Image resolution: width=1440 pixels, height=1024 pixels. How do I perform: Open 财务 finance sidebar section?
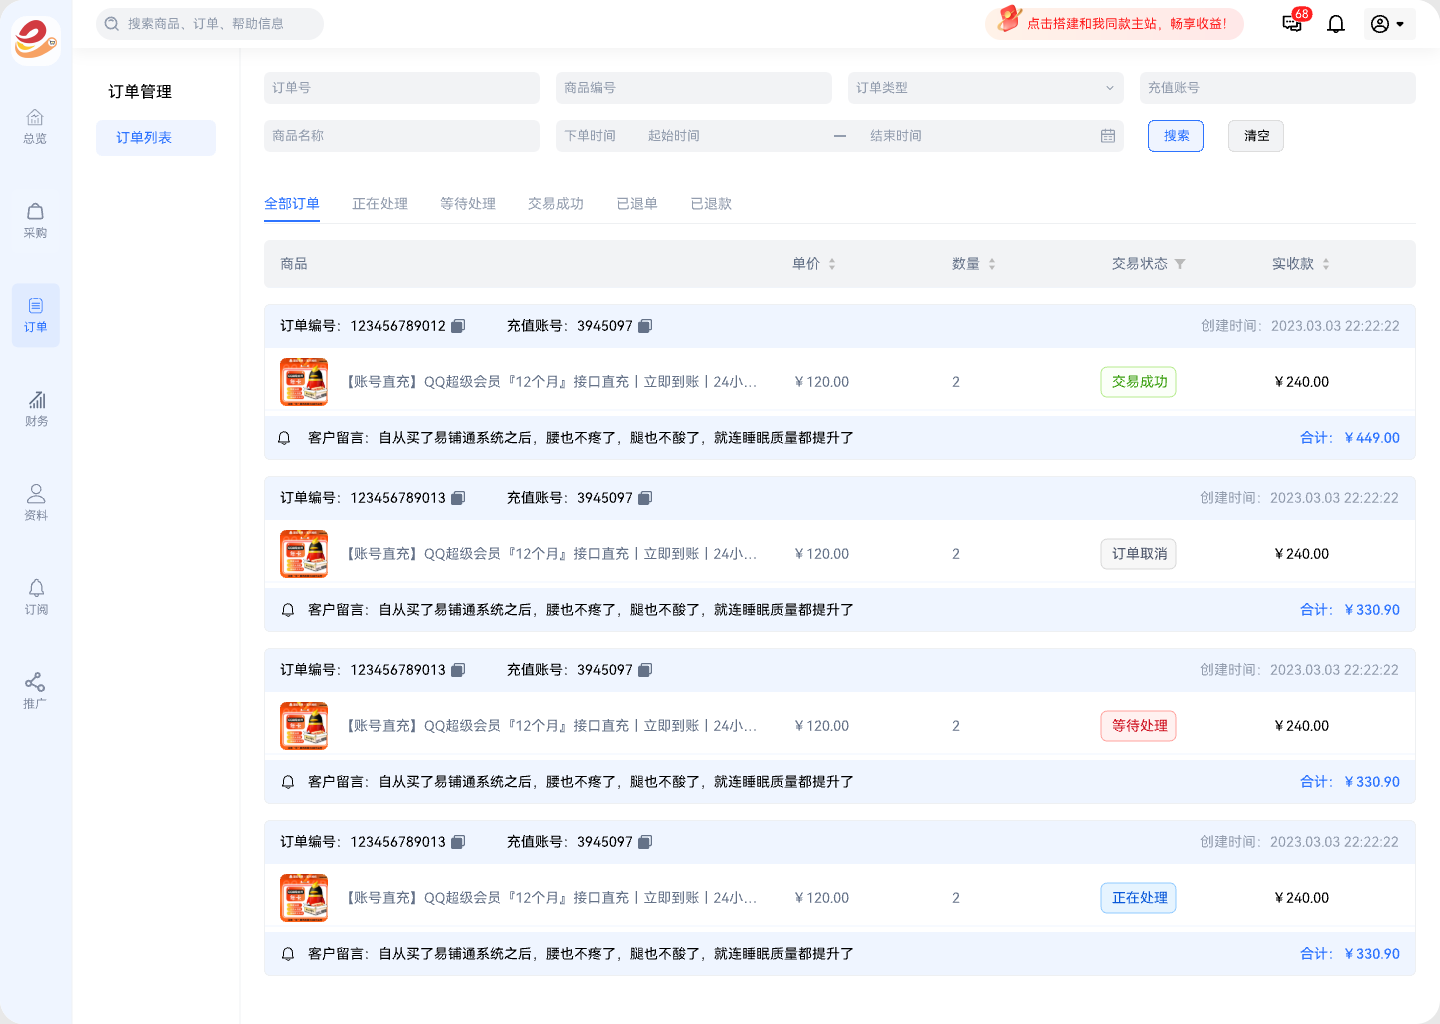pyautogui.click(x=36, y=408)
